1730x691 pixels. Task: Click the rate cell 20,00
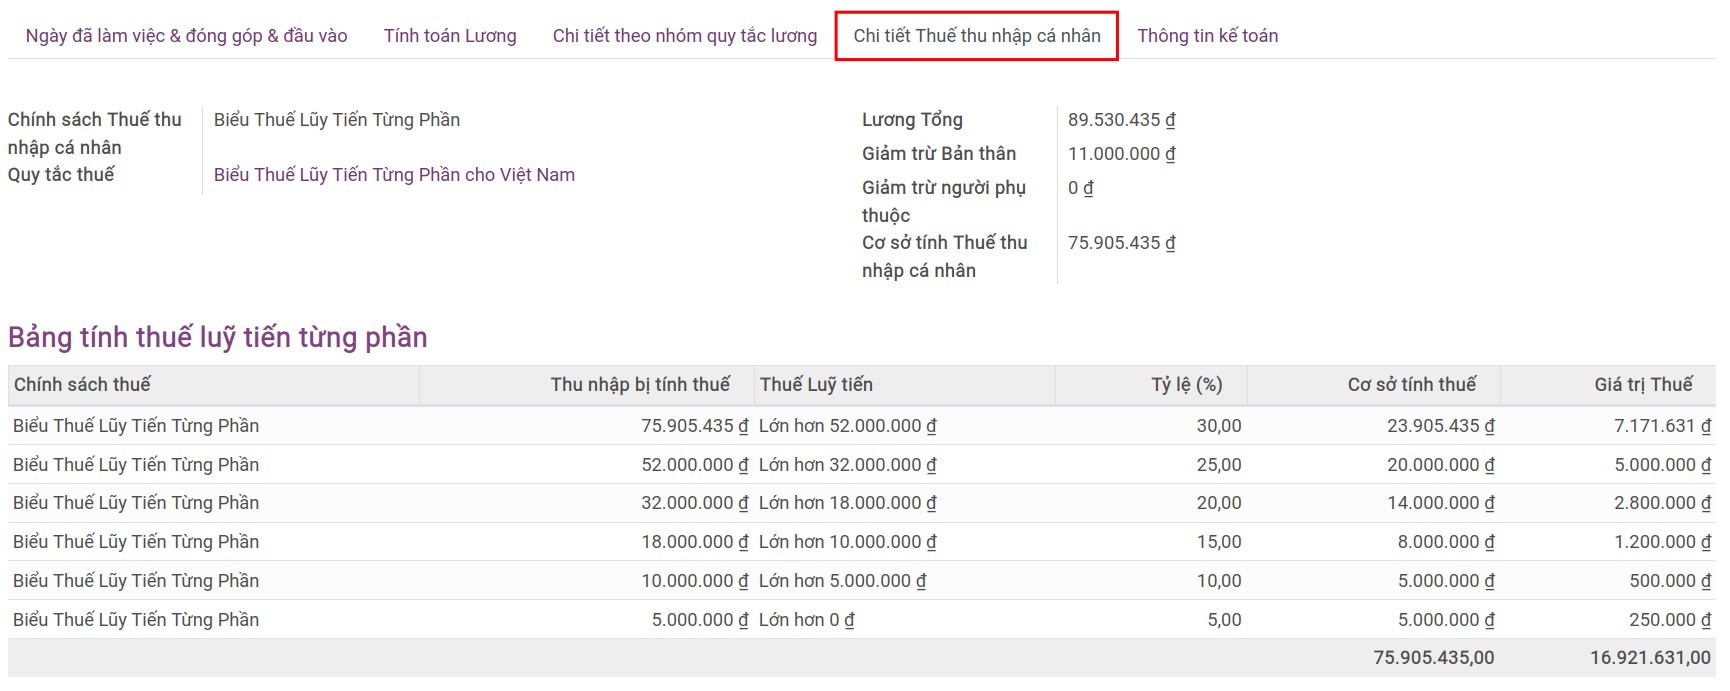click(x=1219, y=503)
